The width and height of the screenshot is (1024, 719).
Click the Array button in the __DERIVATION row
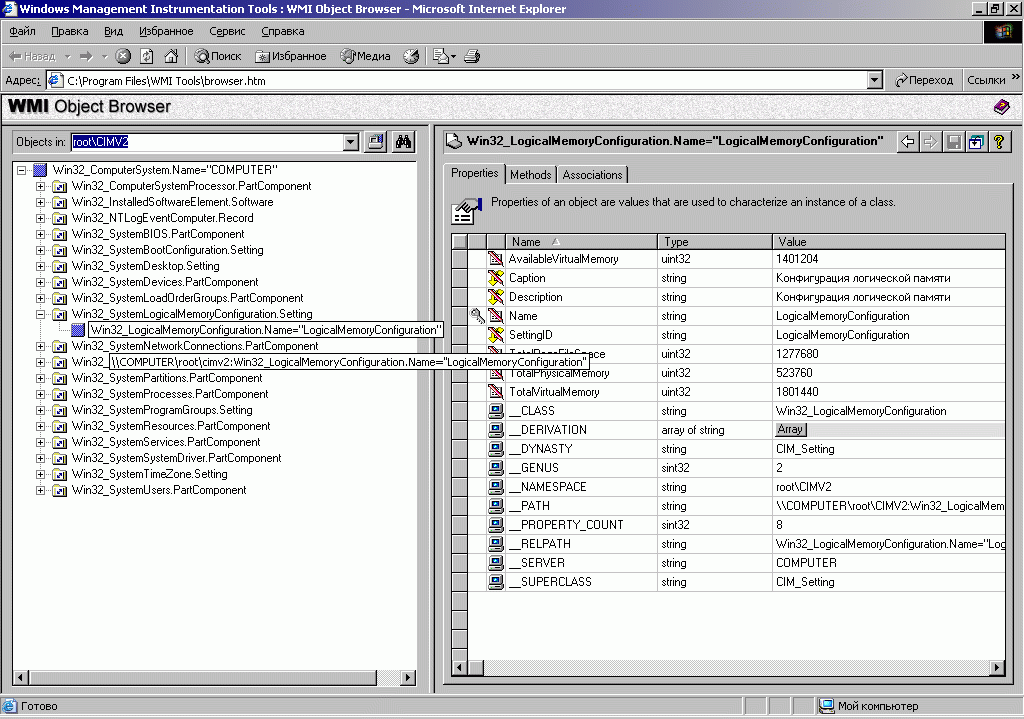coord(790,430)
